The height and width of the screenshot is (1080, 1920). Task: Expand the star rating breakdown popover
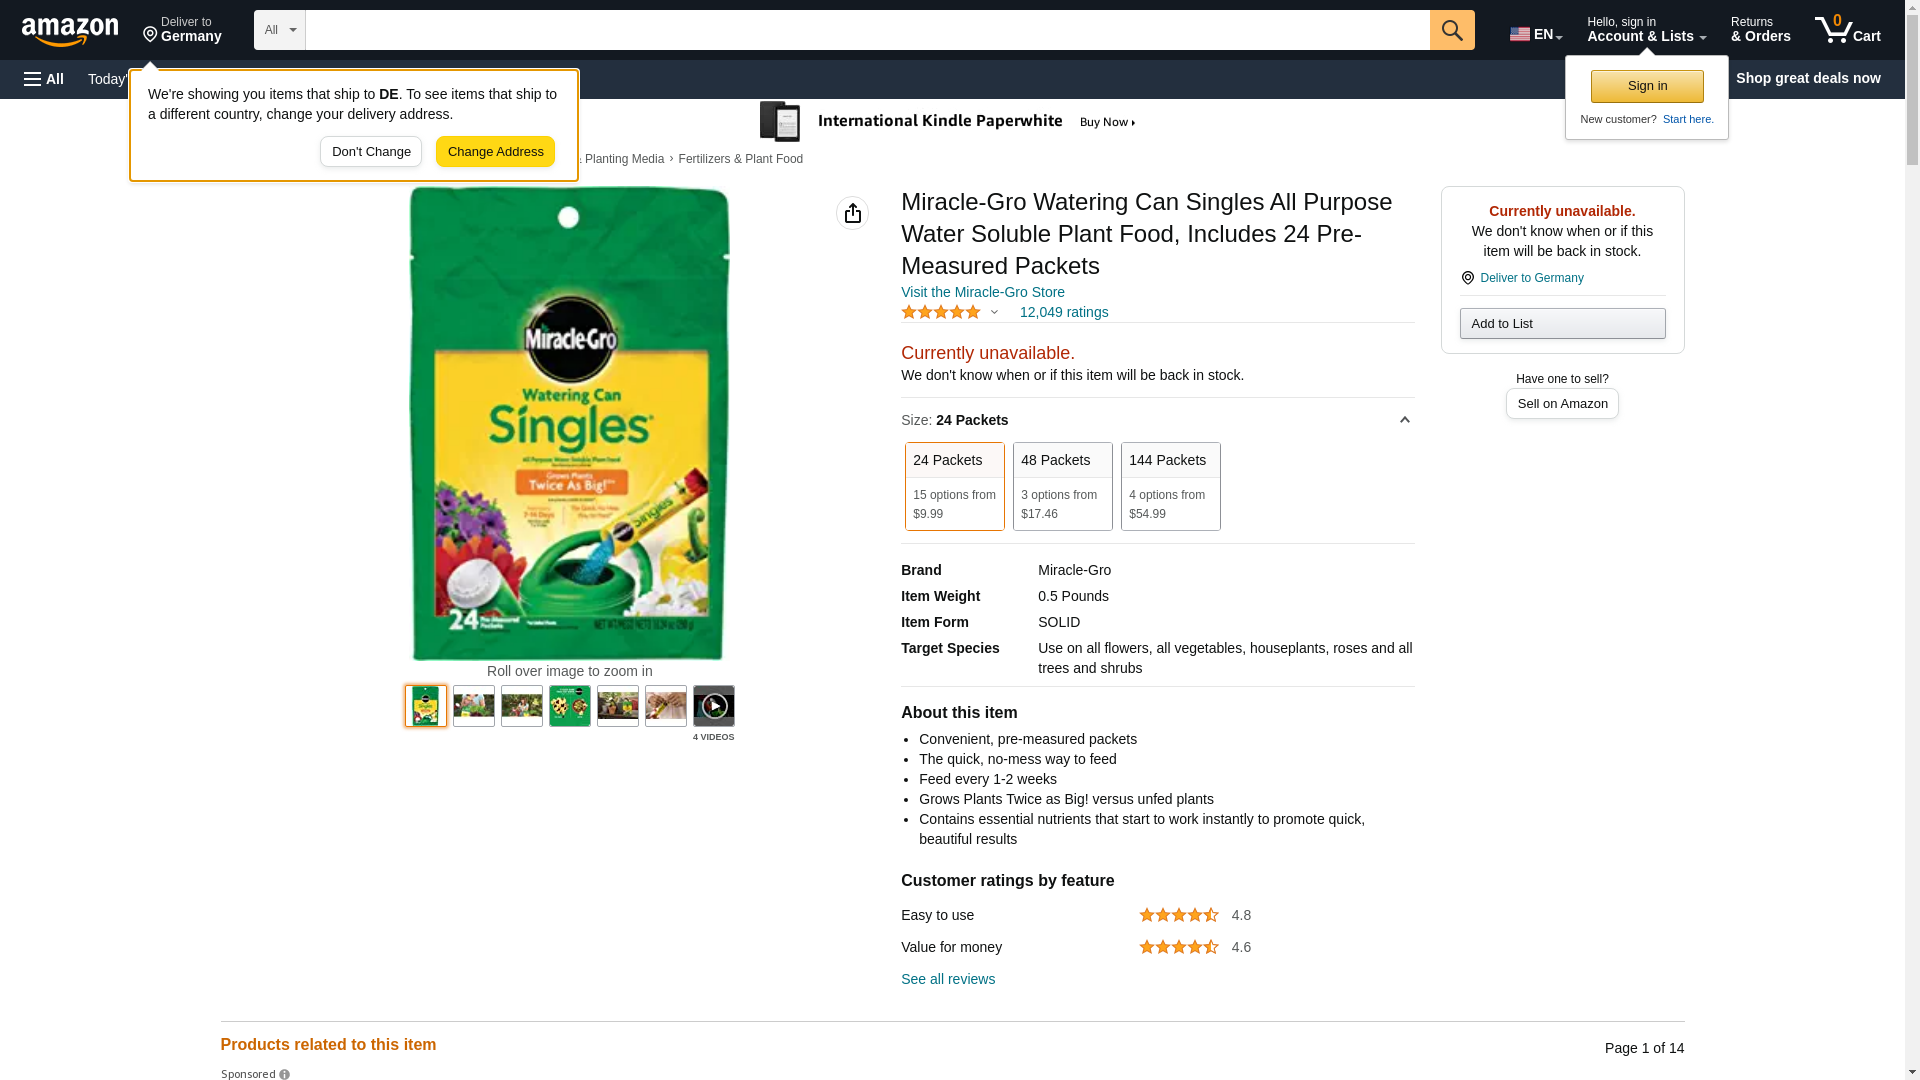coord(994,312)
